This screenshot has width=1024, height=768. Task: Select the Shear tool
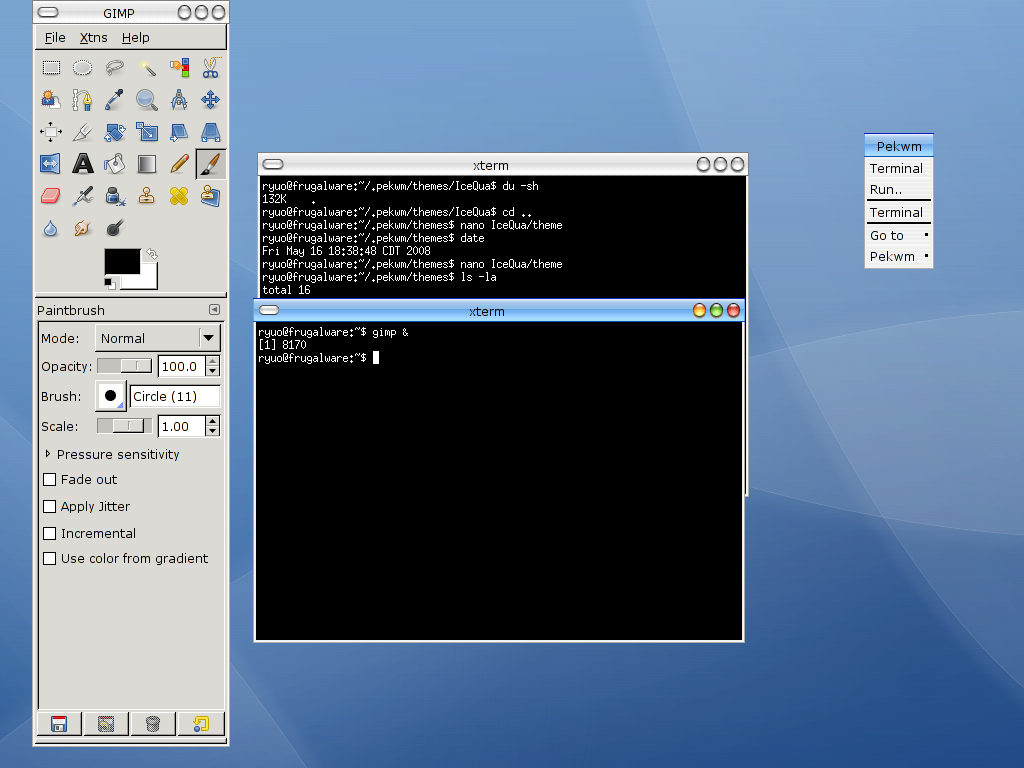[179, 131]
